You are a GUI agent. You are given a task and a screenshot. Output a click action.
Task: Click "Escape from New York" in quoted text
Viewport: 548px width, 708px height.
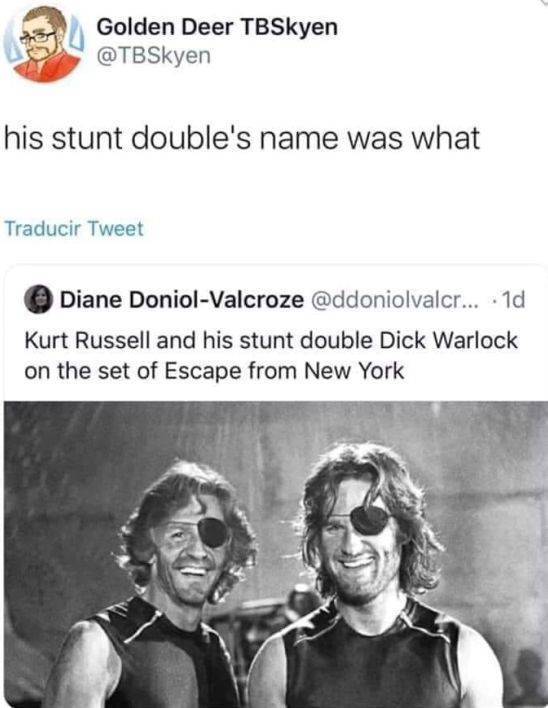[x=284, y=371]
